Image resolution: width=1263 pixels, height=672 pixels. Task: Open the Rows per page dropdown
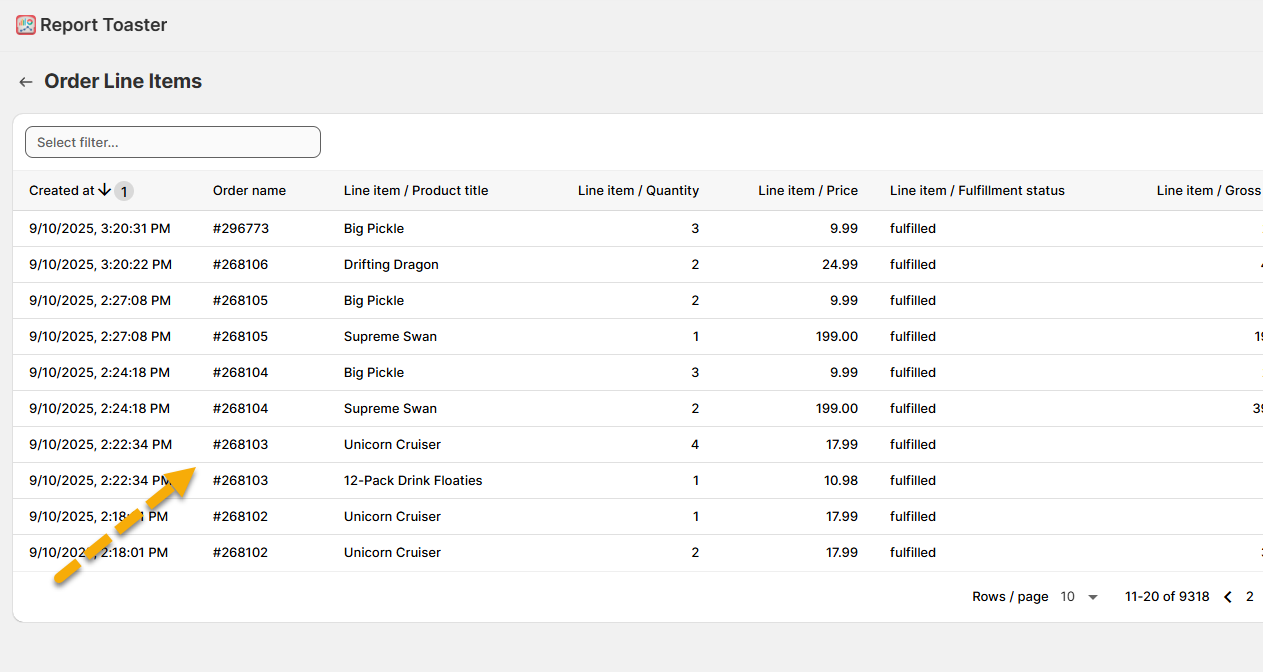pyautogui.click(x=1079, y=597)
